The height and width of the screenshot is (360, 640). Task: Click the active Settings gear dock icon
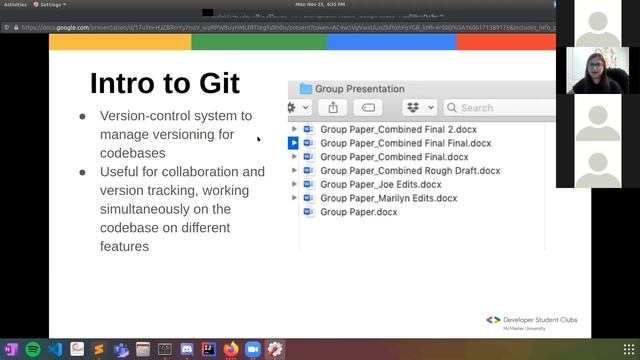coord(275,349)
